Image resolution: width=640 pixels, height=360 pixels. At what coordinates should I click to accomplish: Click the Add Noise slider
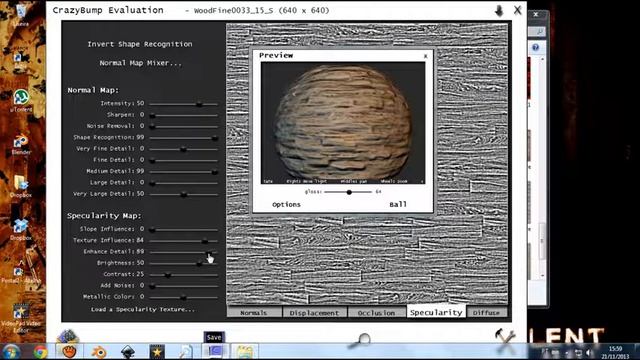183,286
